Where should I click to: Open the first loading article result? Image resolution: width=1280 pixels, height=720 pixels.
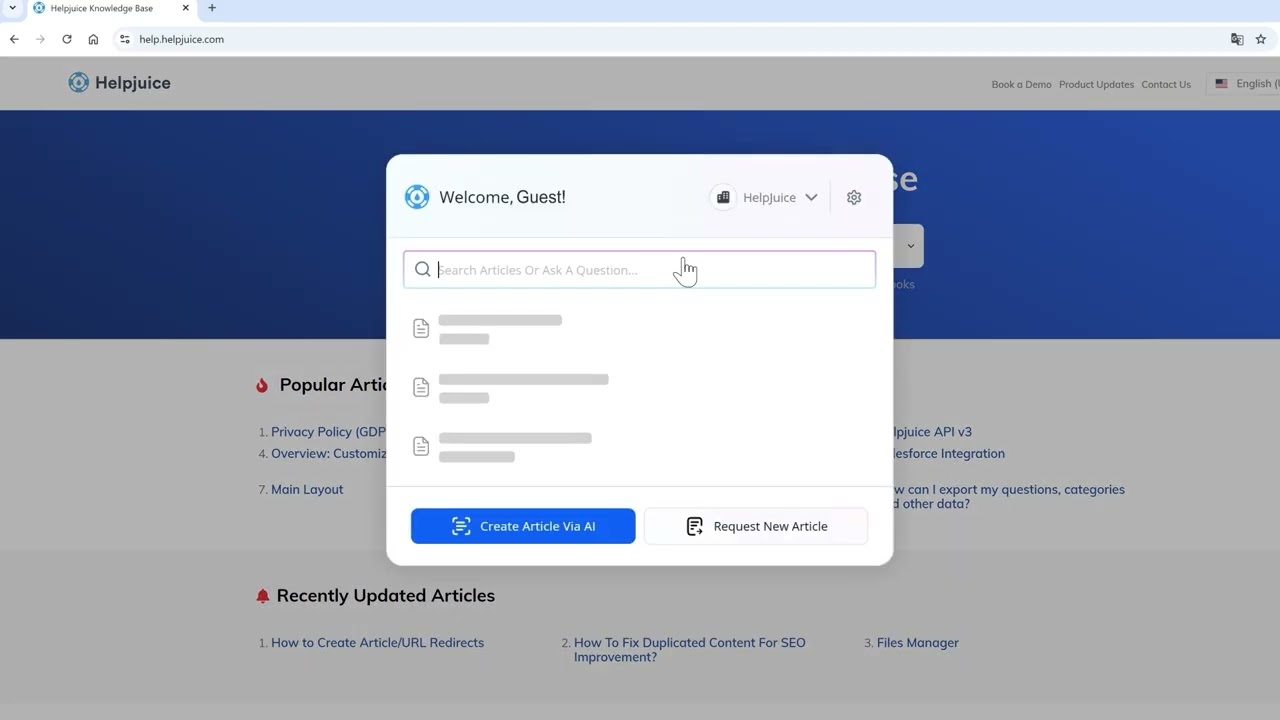pos(639,329)
